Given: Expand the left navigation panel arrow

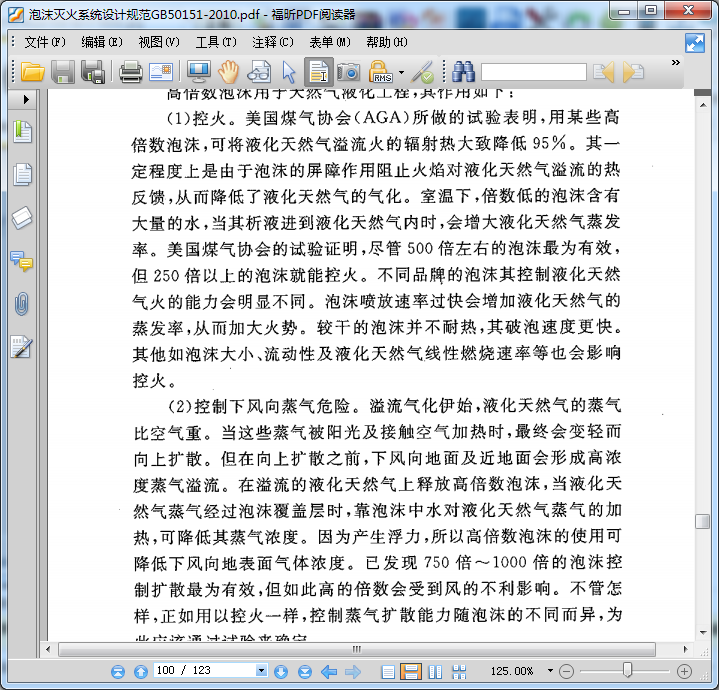Looking at the screenshot, I should click(26, 99).
